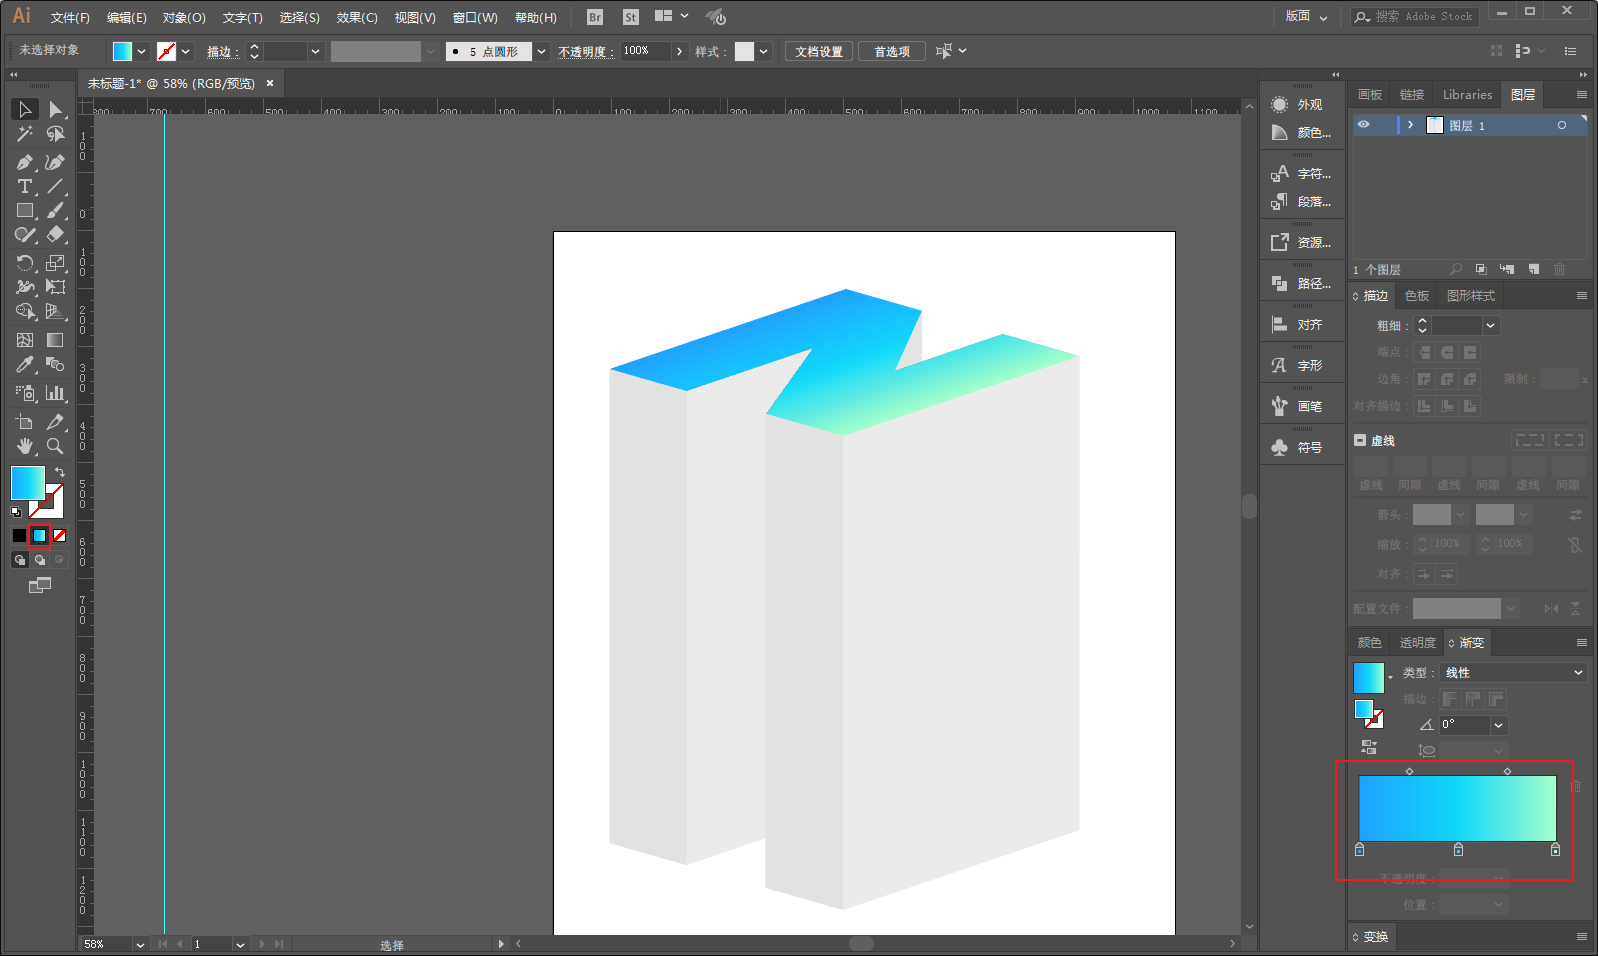1598x956 pixels.
Task: Open the 58% zoom level dropdown
Action: click(140, 944)
